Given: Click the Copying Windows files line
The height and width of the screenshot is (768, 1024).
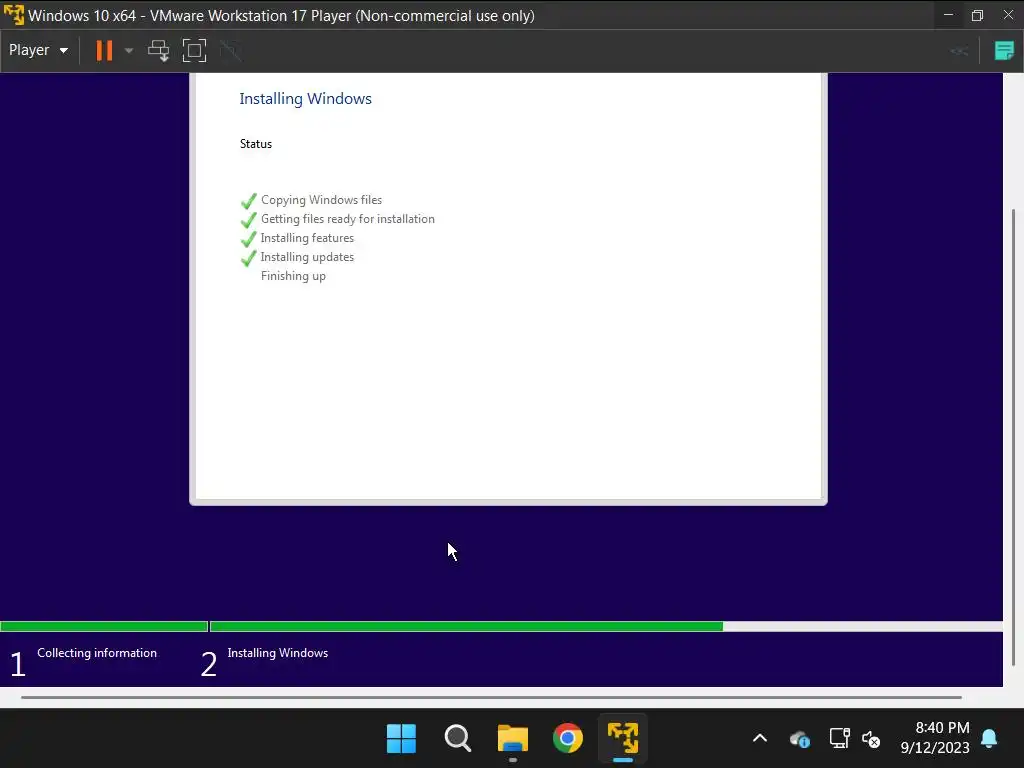Looking at the screenshot, I should click(321, 200).
